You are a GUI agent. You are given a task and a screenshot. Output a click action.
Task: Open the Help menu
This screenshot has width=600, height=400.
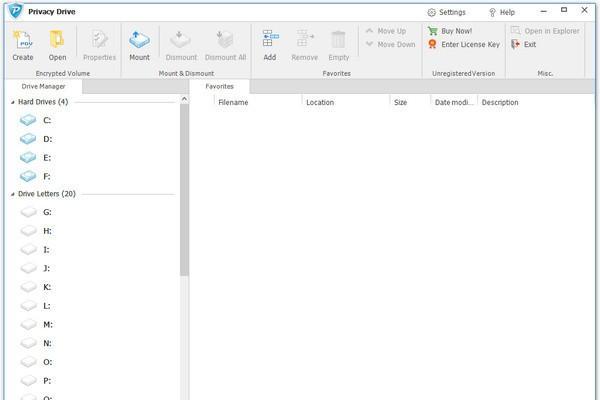tap(502, 13)
